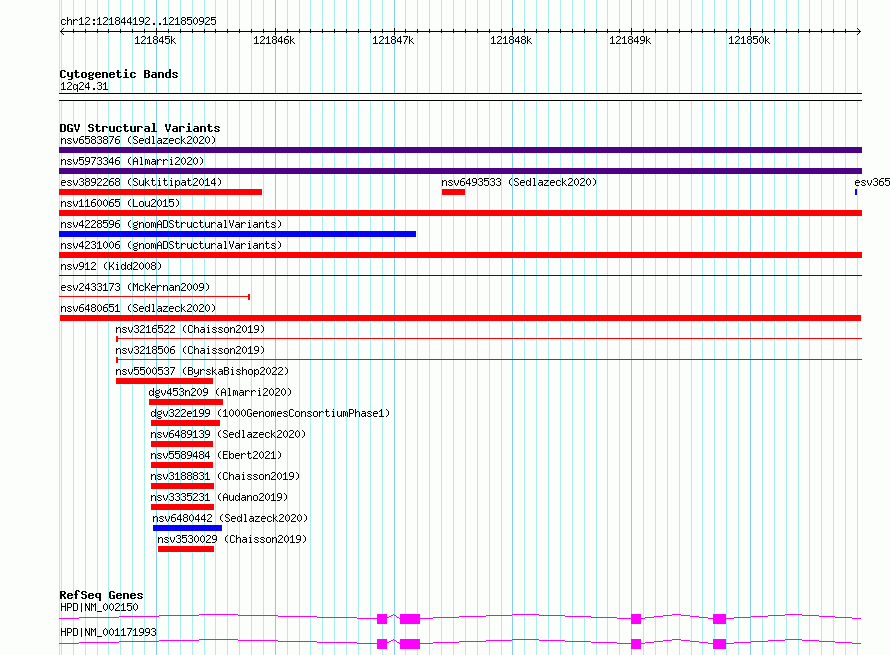Image resolution: width=890 pixels, height=655 pixels.
Task: Open variant nsv6493533 (Sedlazeck2020) label
Action: (519, 182)
